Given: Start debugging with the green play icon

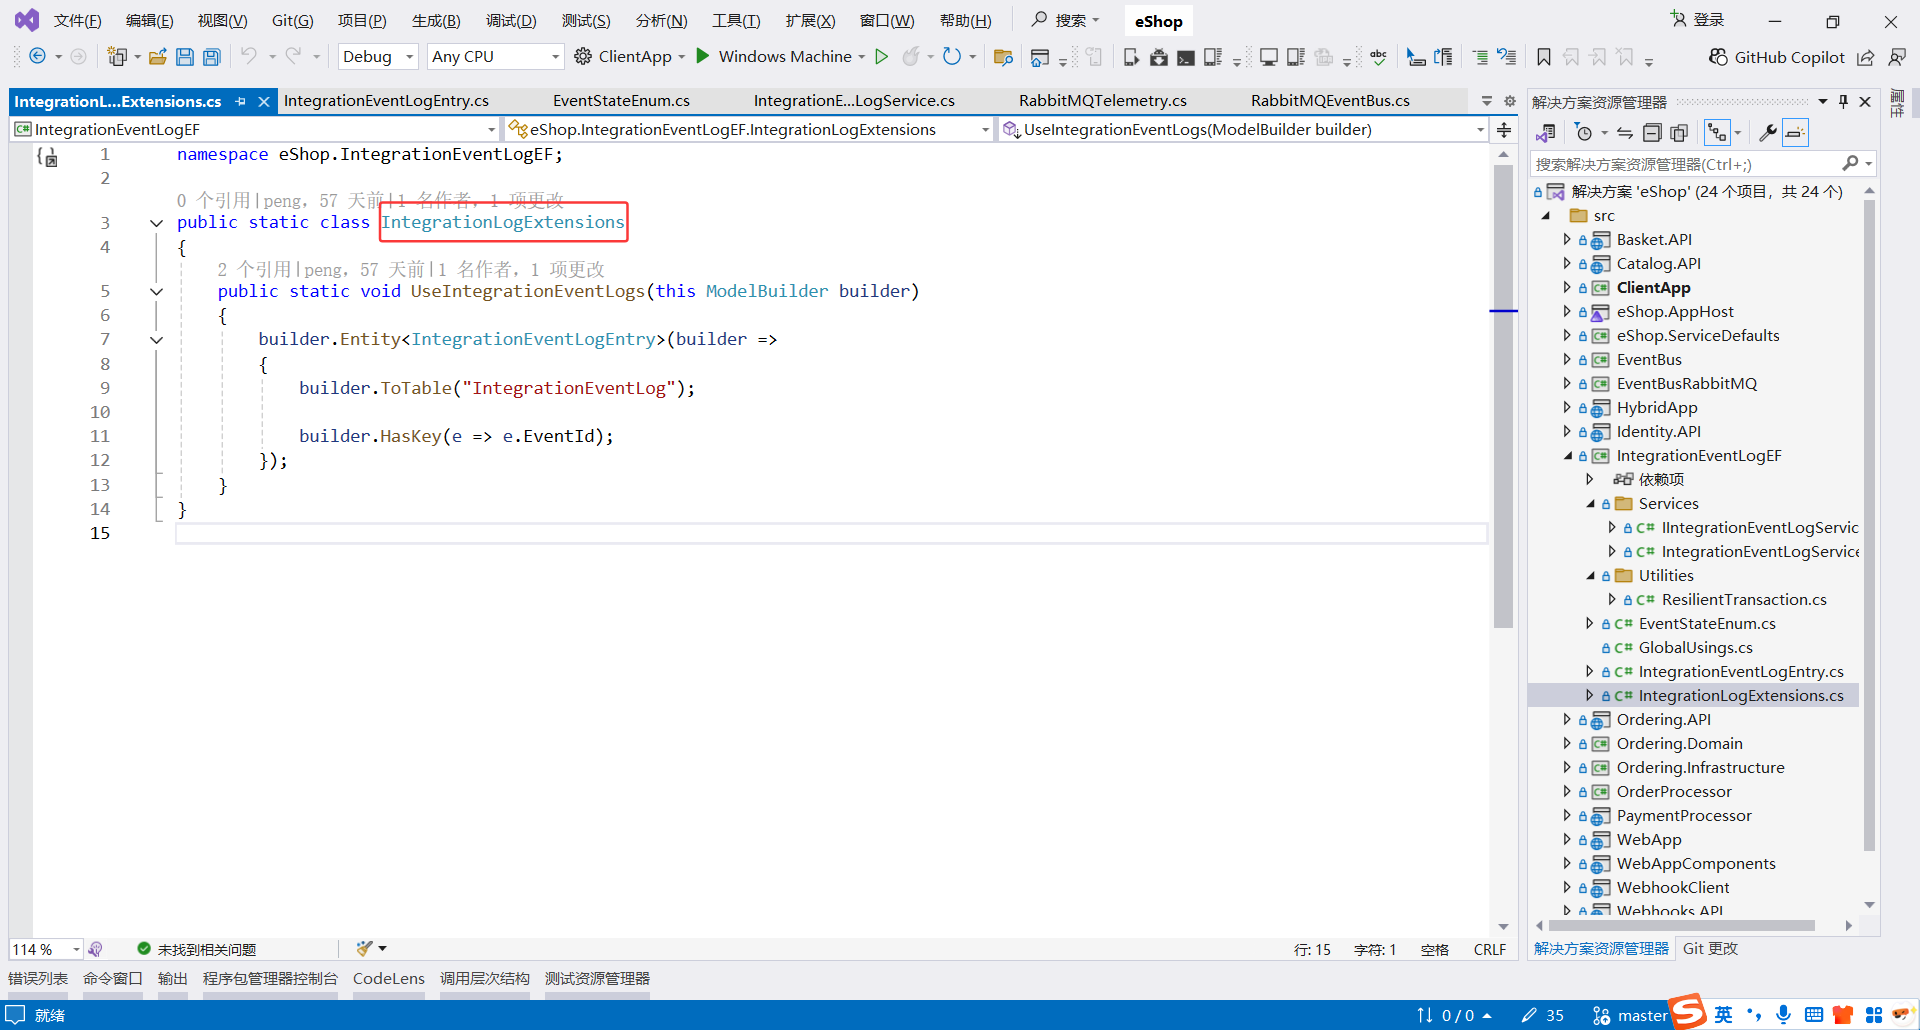Looking at the screenshot, I should click(x=703, y=56).
